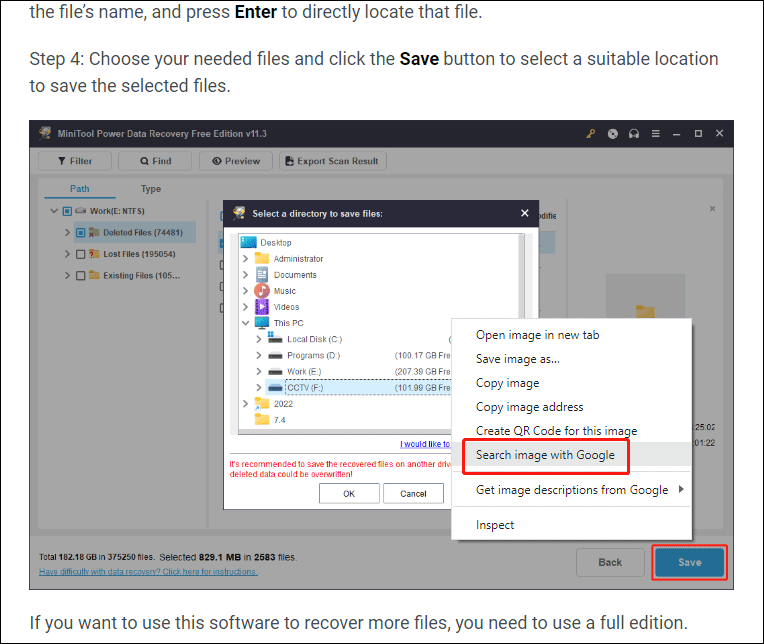
Task: Expand the Existing Files node
Action: [x=67, y=275]
